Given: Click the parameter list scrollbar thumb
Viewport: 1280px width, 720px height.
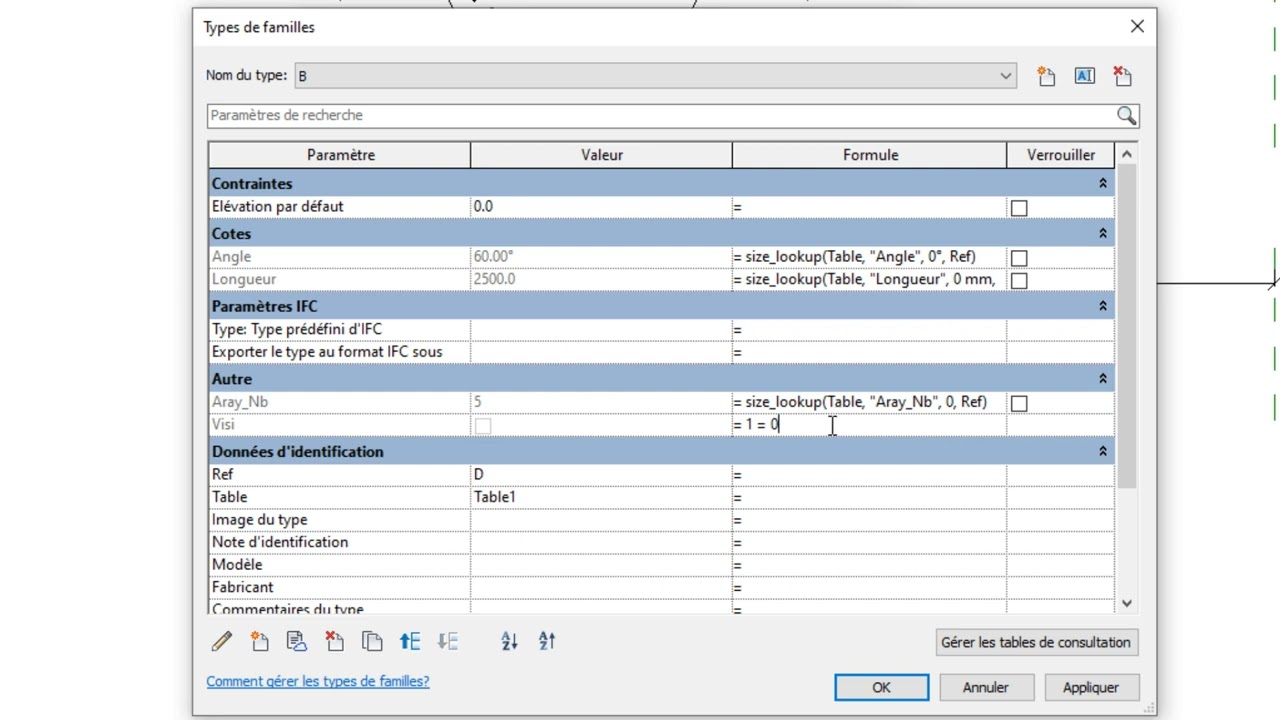Looking at the screenshot, I should coord(1127,327).
